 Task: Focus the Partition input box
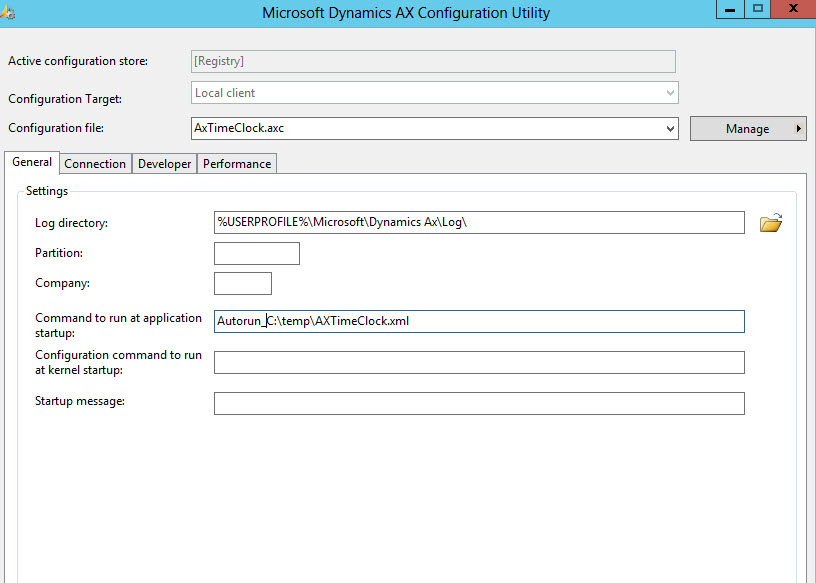[x=256, y=254]
